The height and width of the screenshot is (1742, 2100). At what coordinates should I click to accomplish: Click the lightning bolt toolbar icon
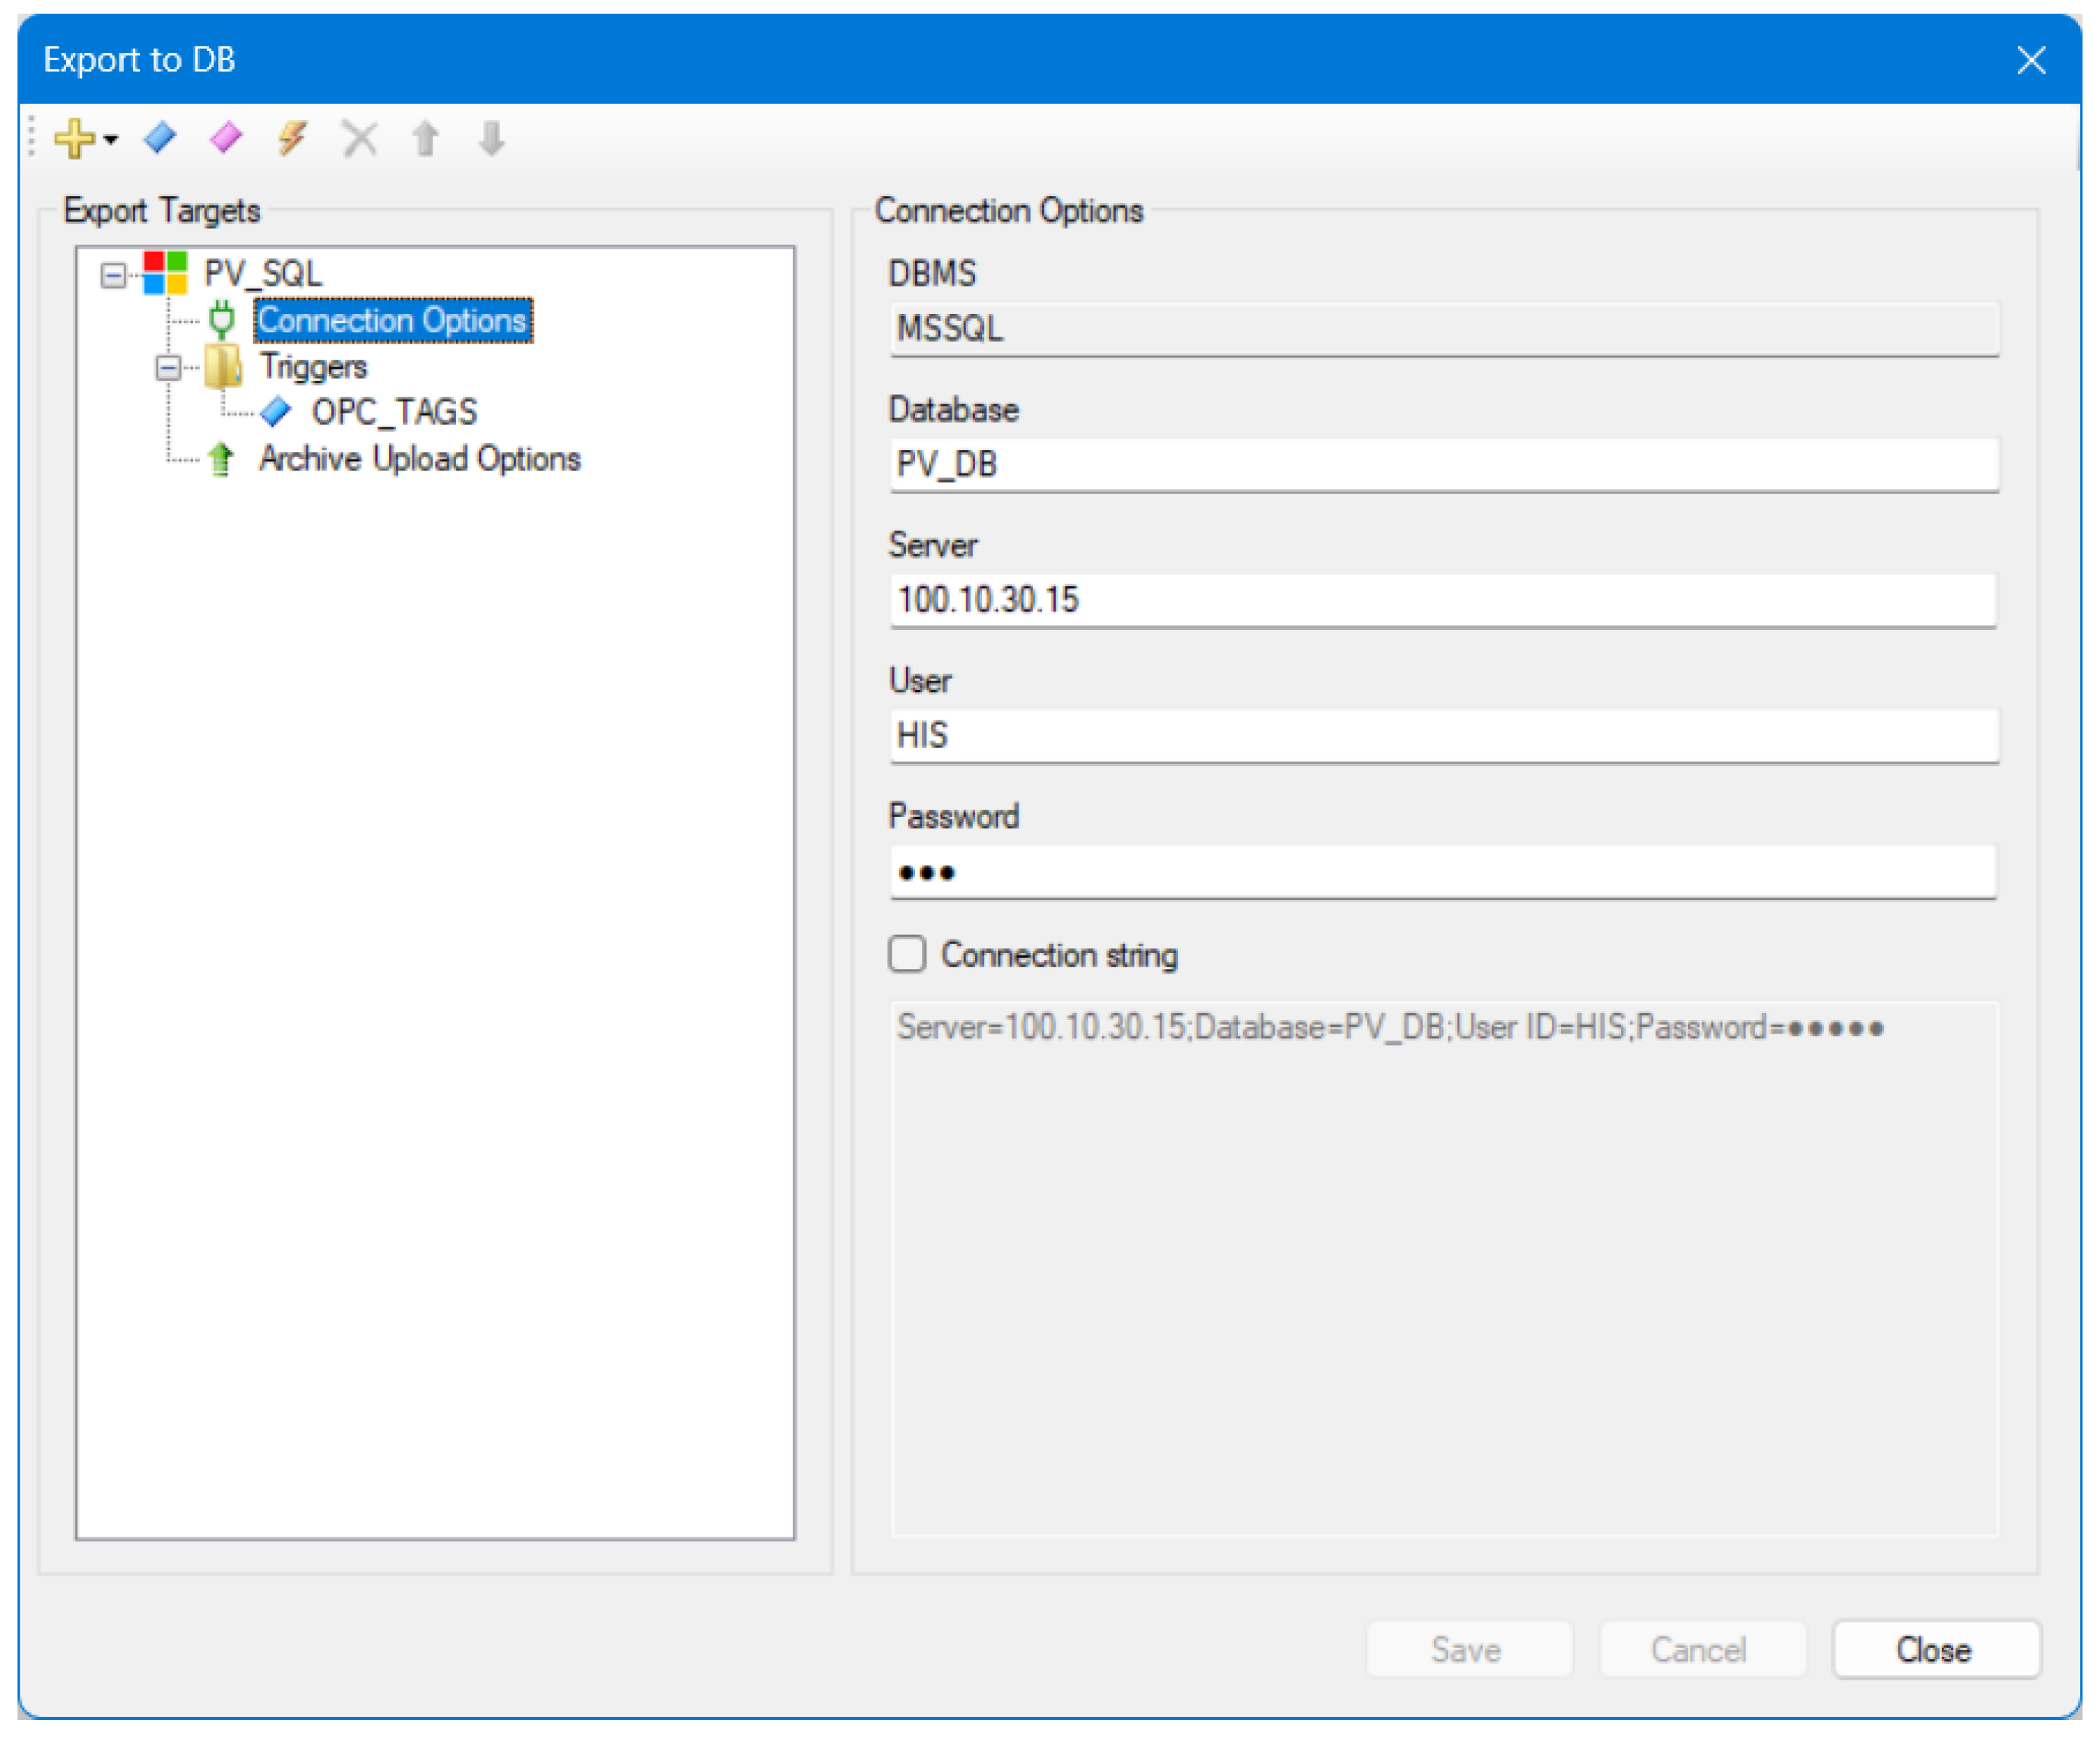tap(292, 138)
